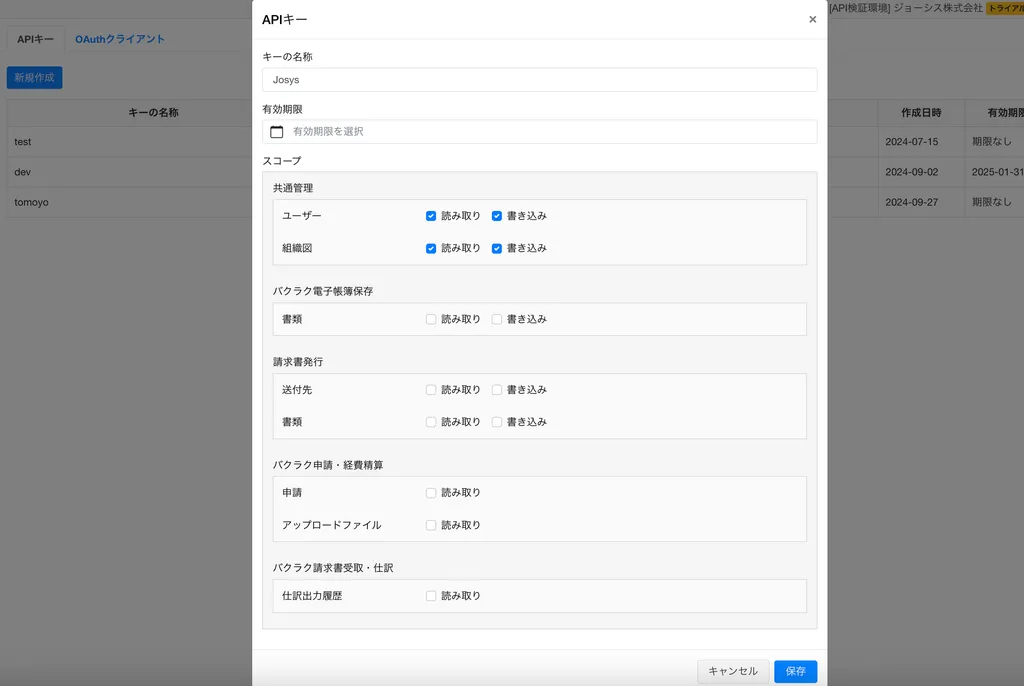Click キャンセル to dismiss changes
Screen dimensions: 1024x686
(x=733, y=671)
